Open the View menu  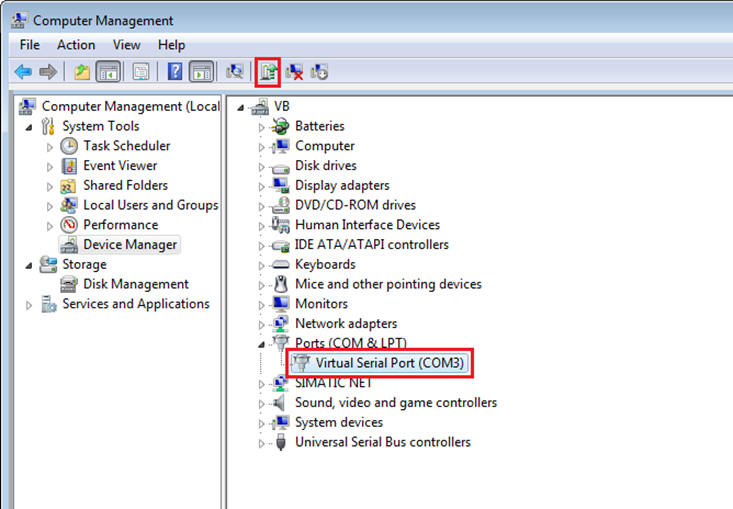point(126,45)
